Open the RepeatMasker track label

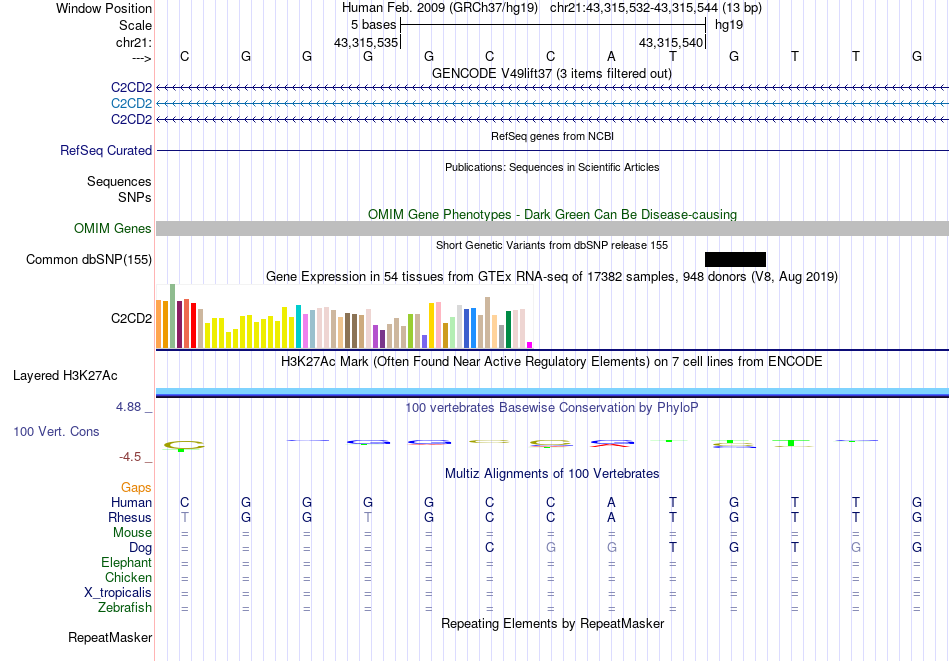coord(110,637)
